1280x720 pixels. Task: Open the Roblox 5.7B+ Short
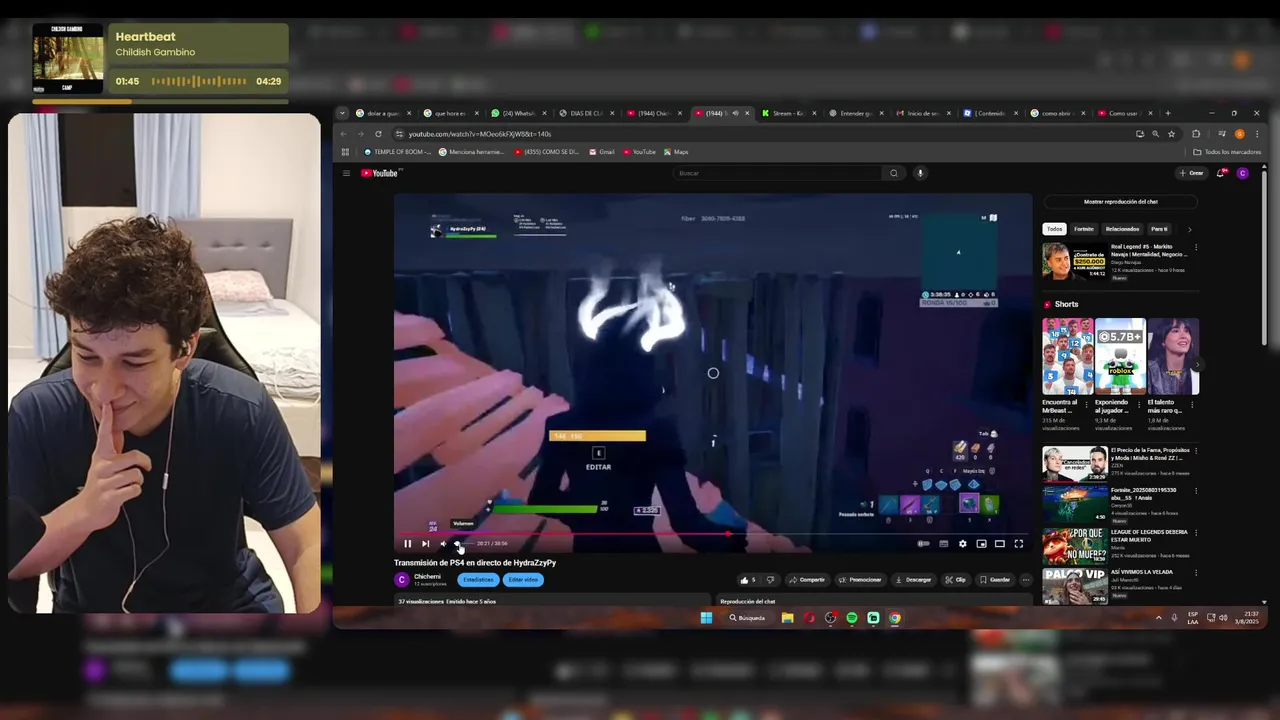tap(1120, 356)
